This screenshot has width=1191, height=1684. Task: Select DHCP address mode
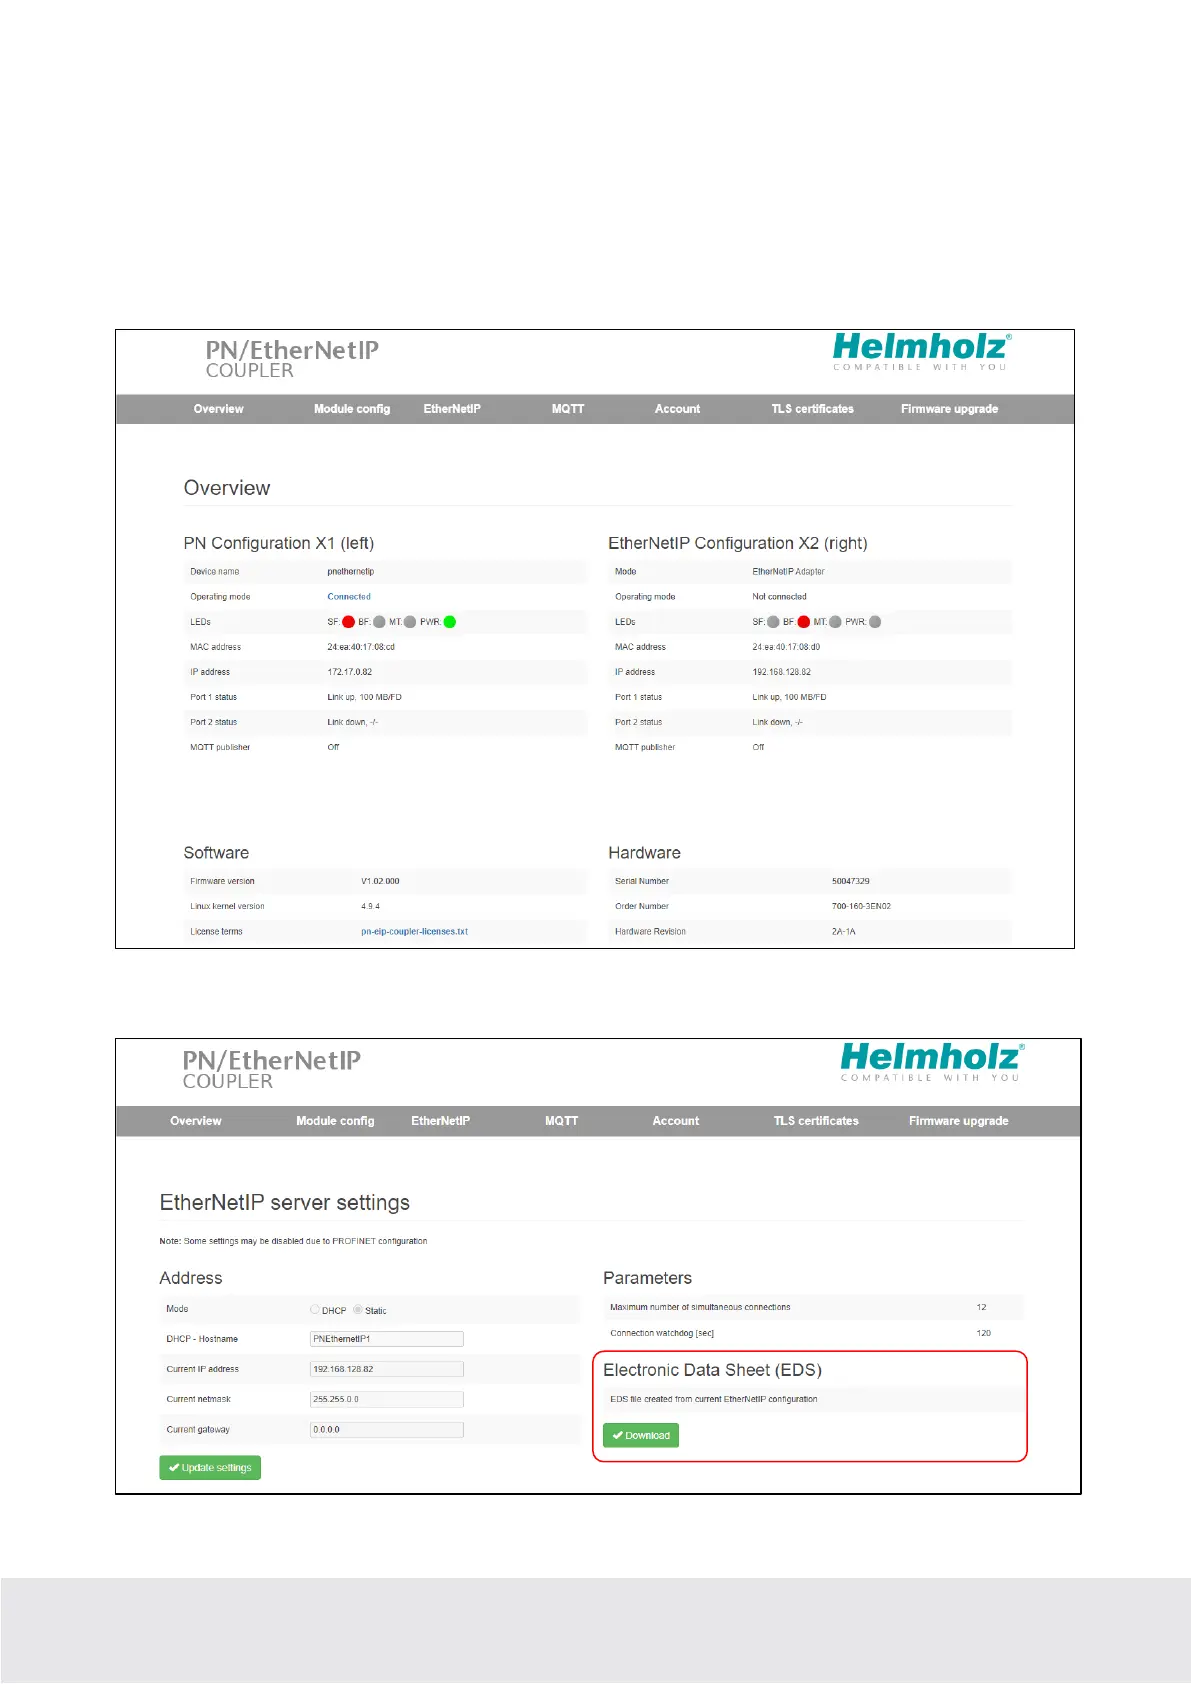(315, 1310)
